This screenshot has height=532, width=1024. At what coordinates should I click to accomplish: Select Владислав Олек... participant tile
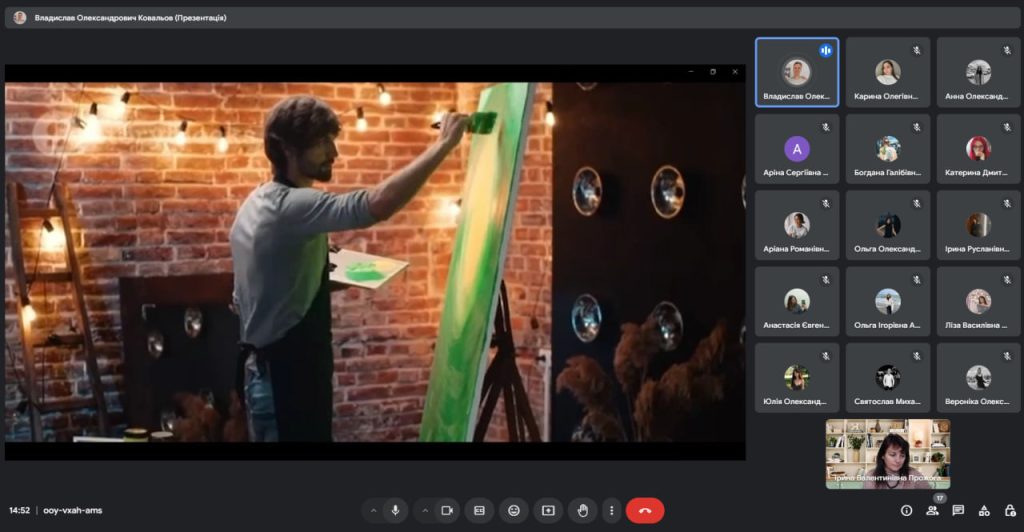[x=796, y=72]
